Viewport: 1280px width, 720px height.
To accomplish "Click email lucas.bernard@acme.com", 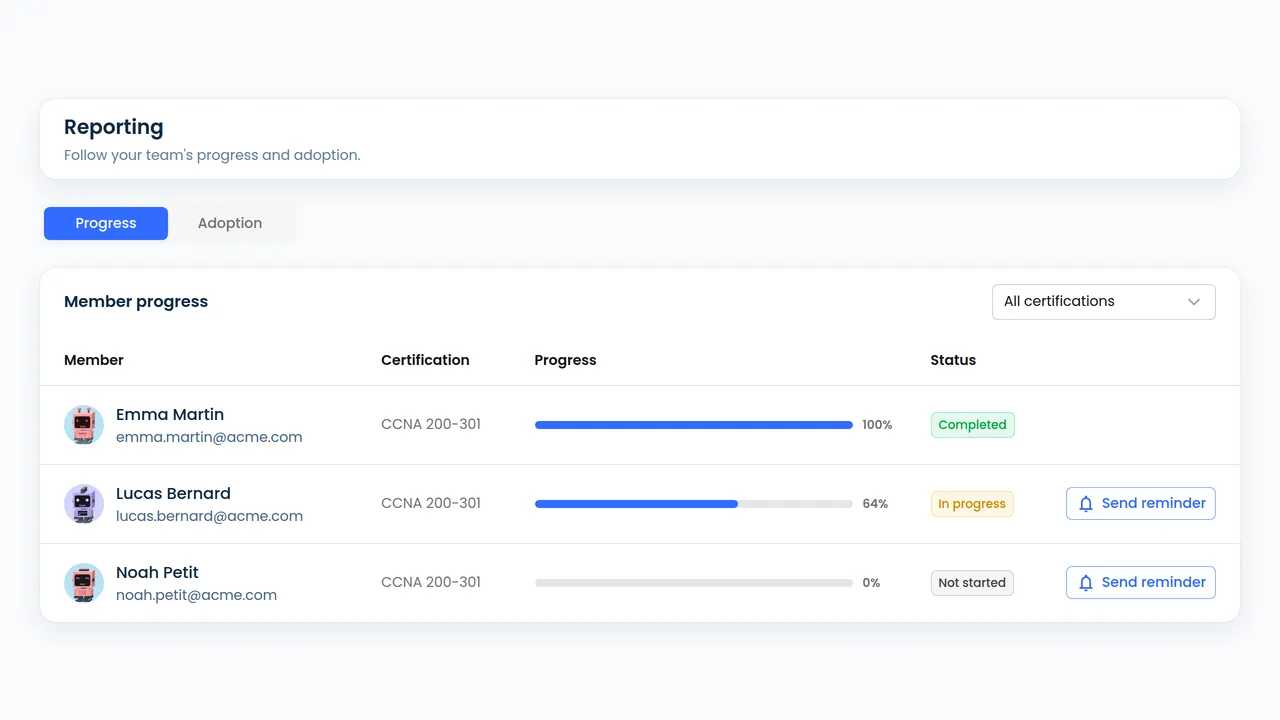I will [209, 516].
